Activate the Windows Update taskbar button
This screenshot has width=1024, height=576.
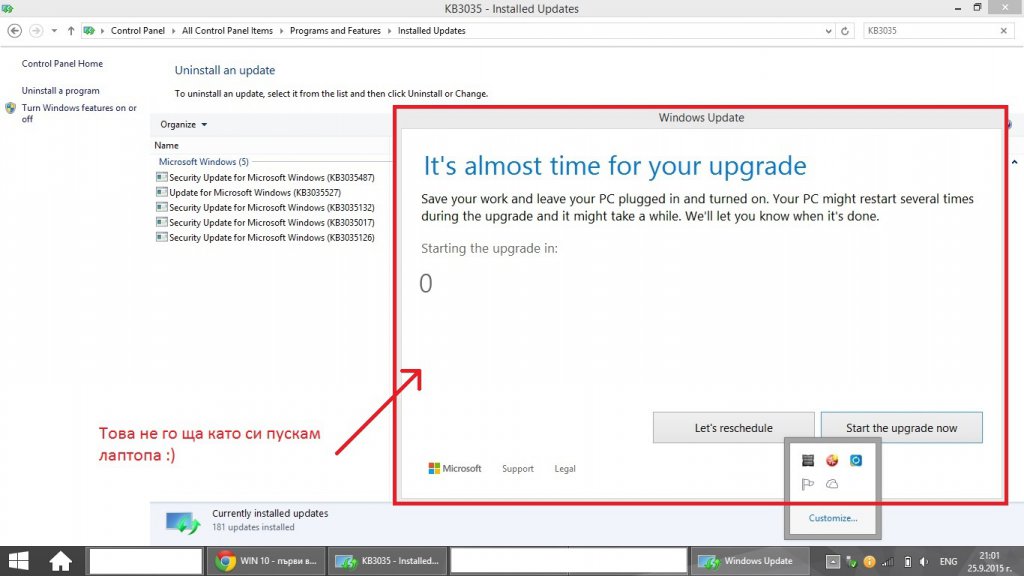(x=750, y=561)
